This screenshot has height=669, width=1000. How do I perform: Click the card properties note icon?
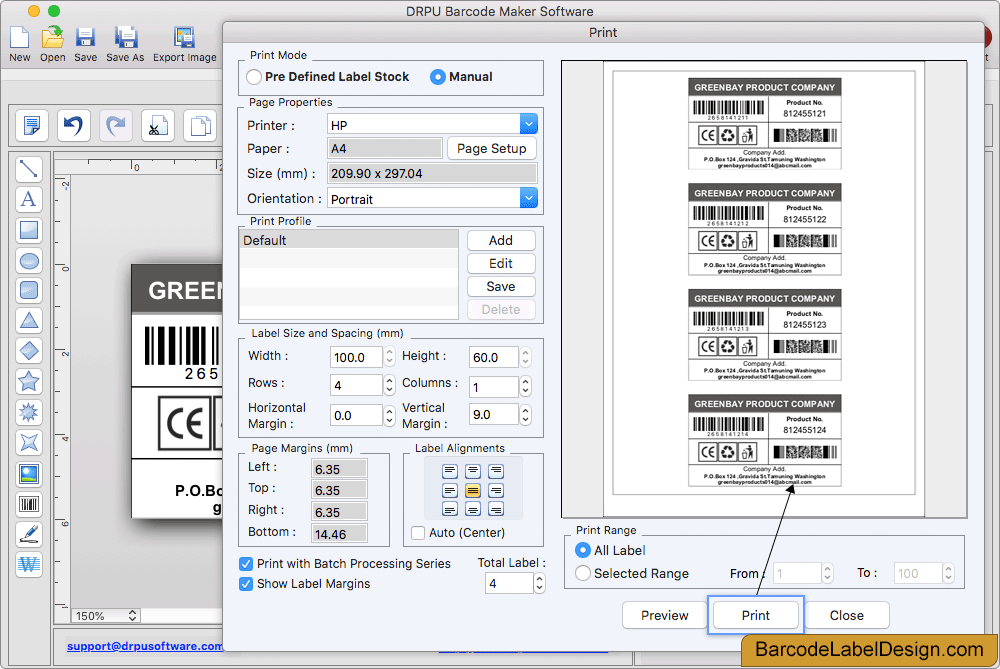[x=31, y=125]
